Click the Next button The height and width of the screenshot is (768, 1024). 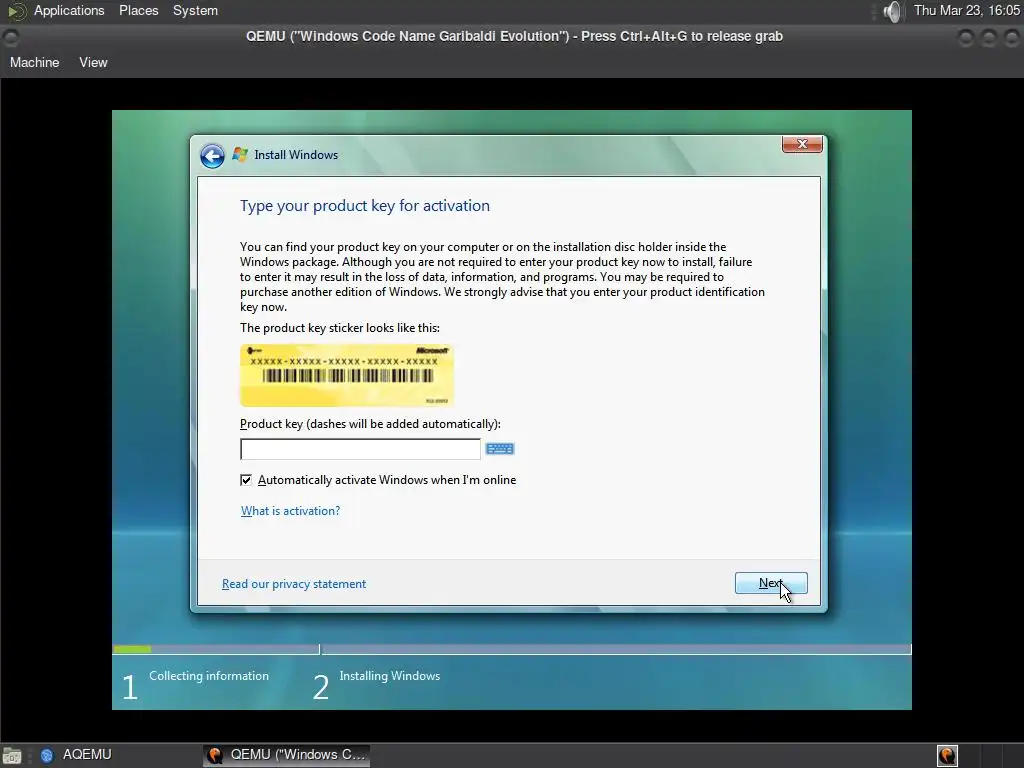(771, 583)
